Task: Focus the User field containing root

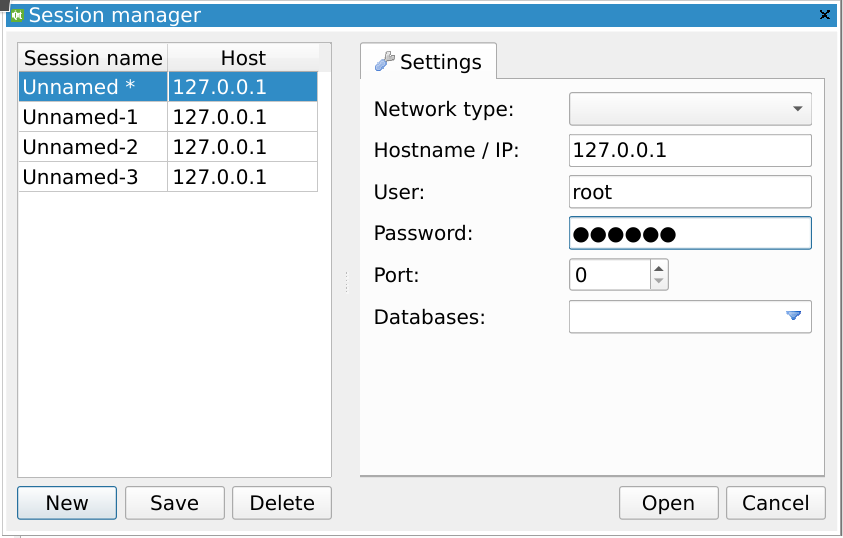Action: [690, 192]
